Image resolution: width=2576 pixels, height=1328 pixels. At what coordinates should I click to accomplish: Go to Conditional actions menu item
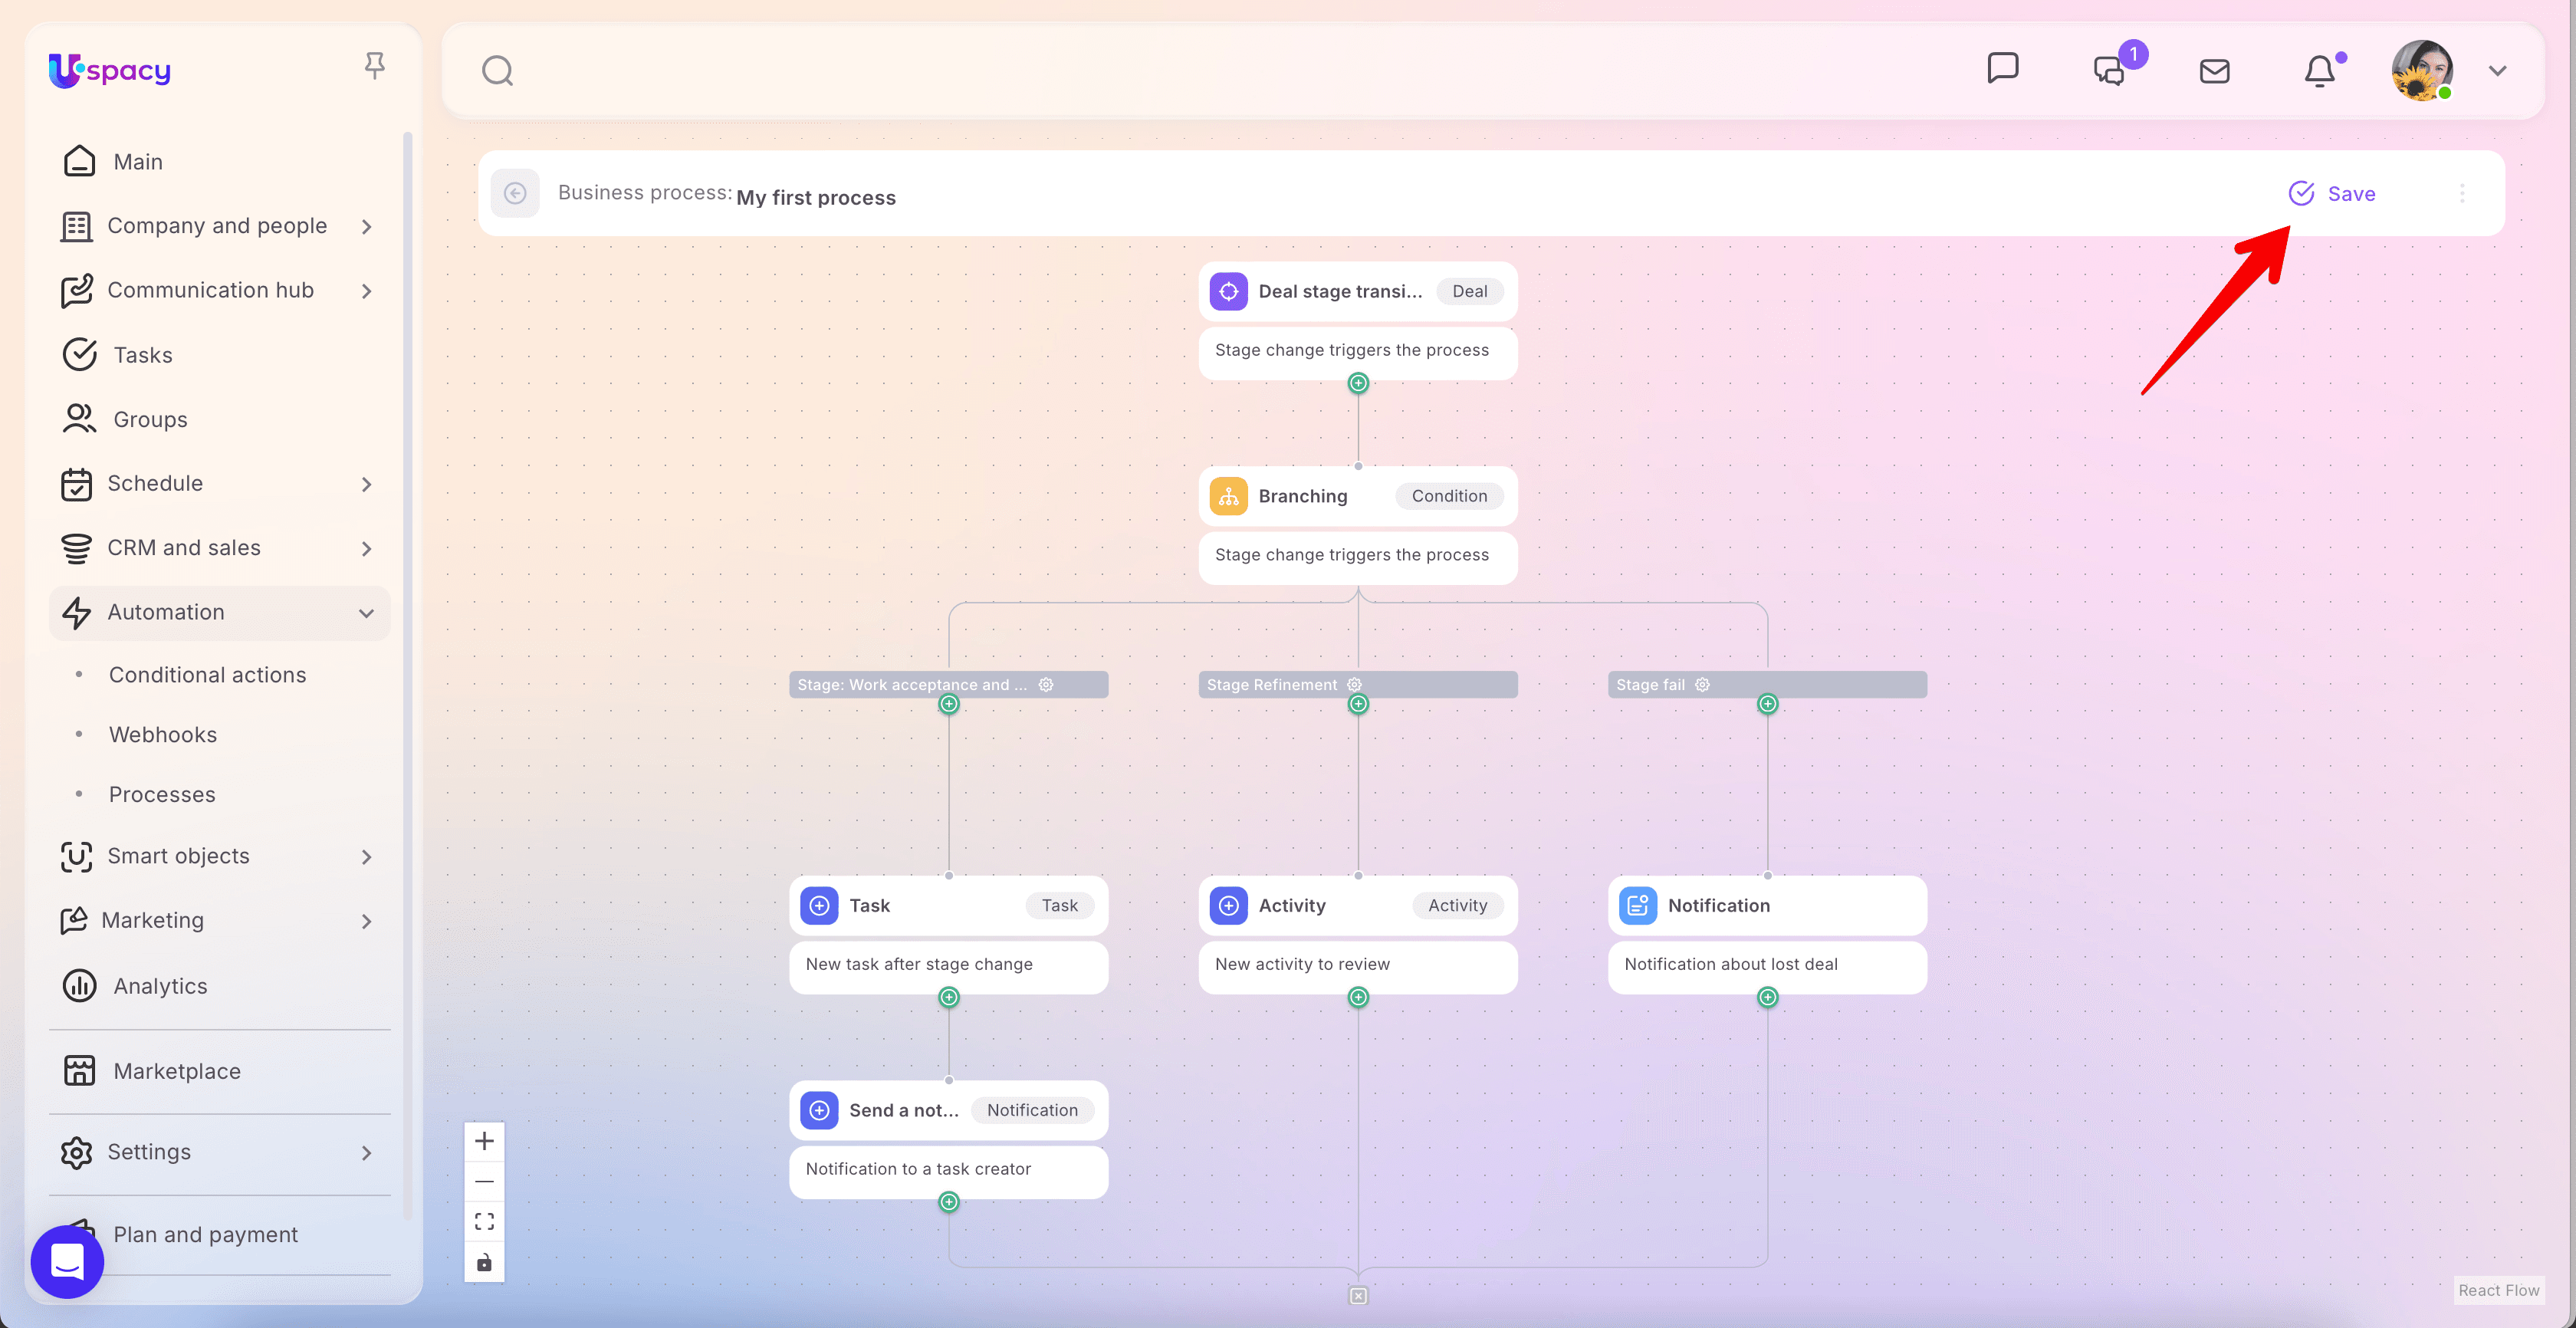207,675
